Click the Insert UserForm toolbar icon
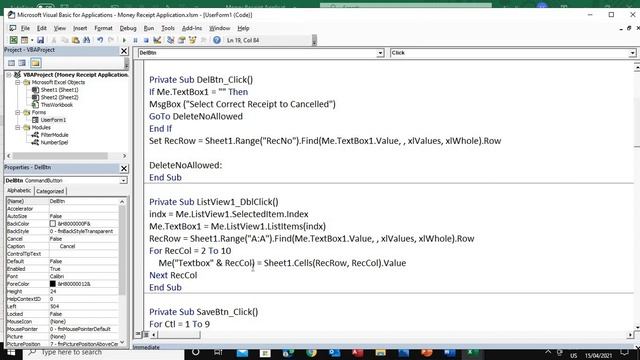The height and width of the screenshot is (360, 640). tap(24, 40)
